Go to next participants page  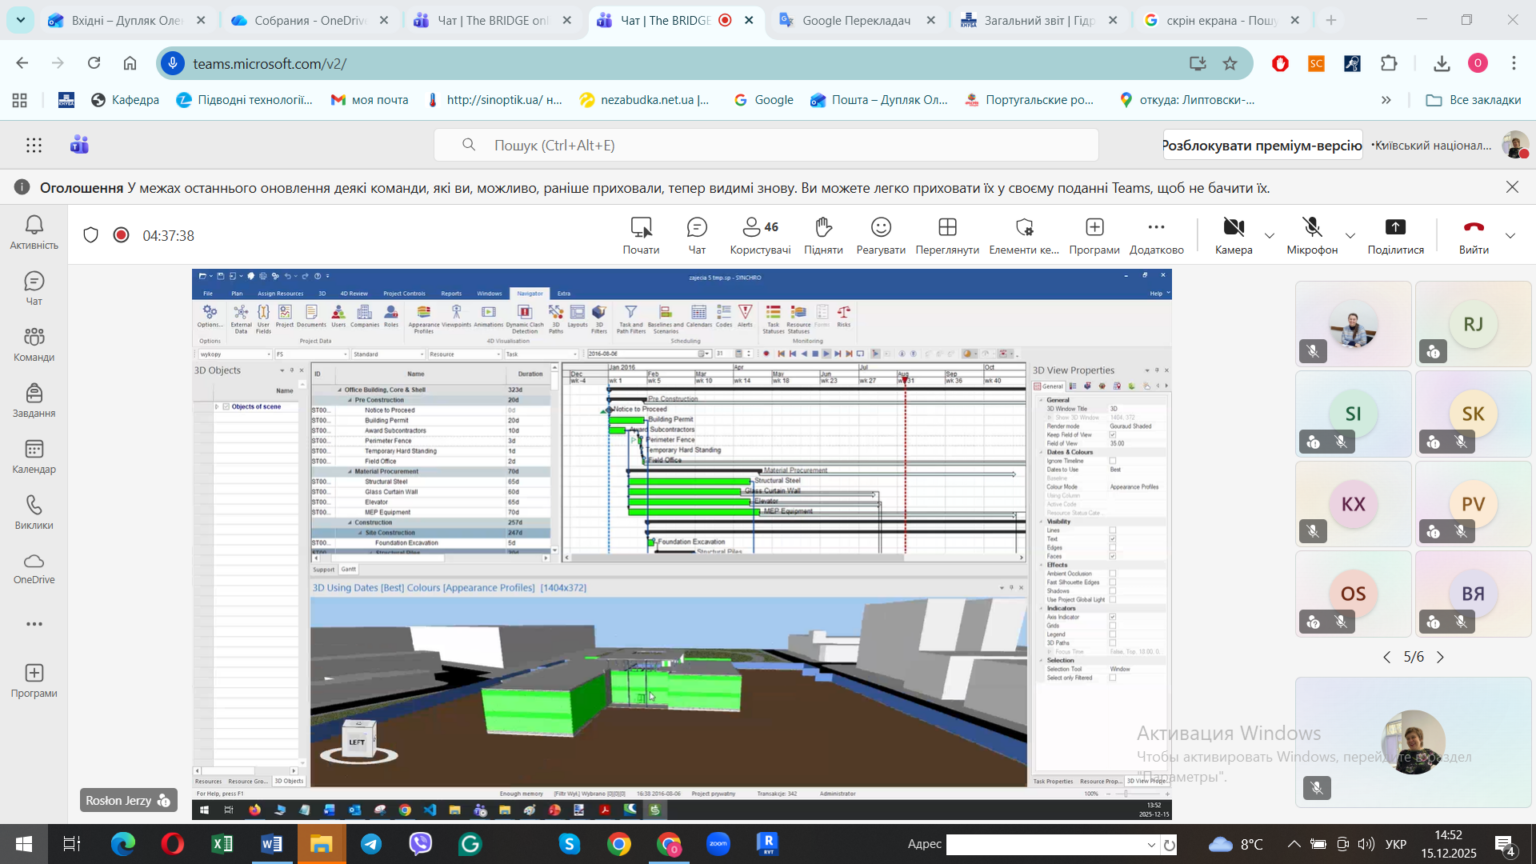(x=1440, y=657)
